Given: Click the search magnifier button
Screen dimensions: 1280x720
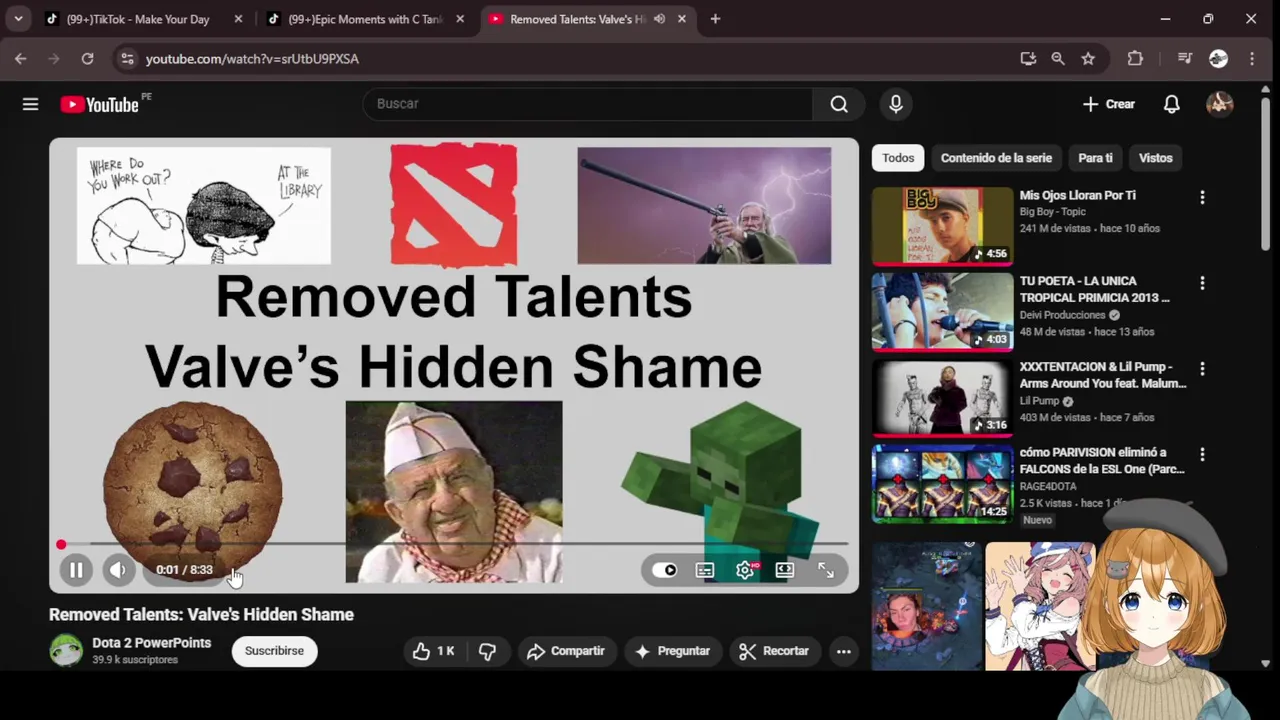Looking at the screenshot, I should click(x=839, y=104).
